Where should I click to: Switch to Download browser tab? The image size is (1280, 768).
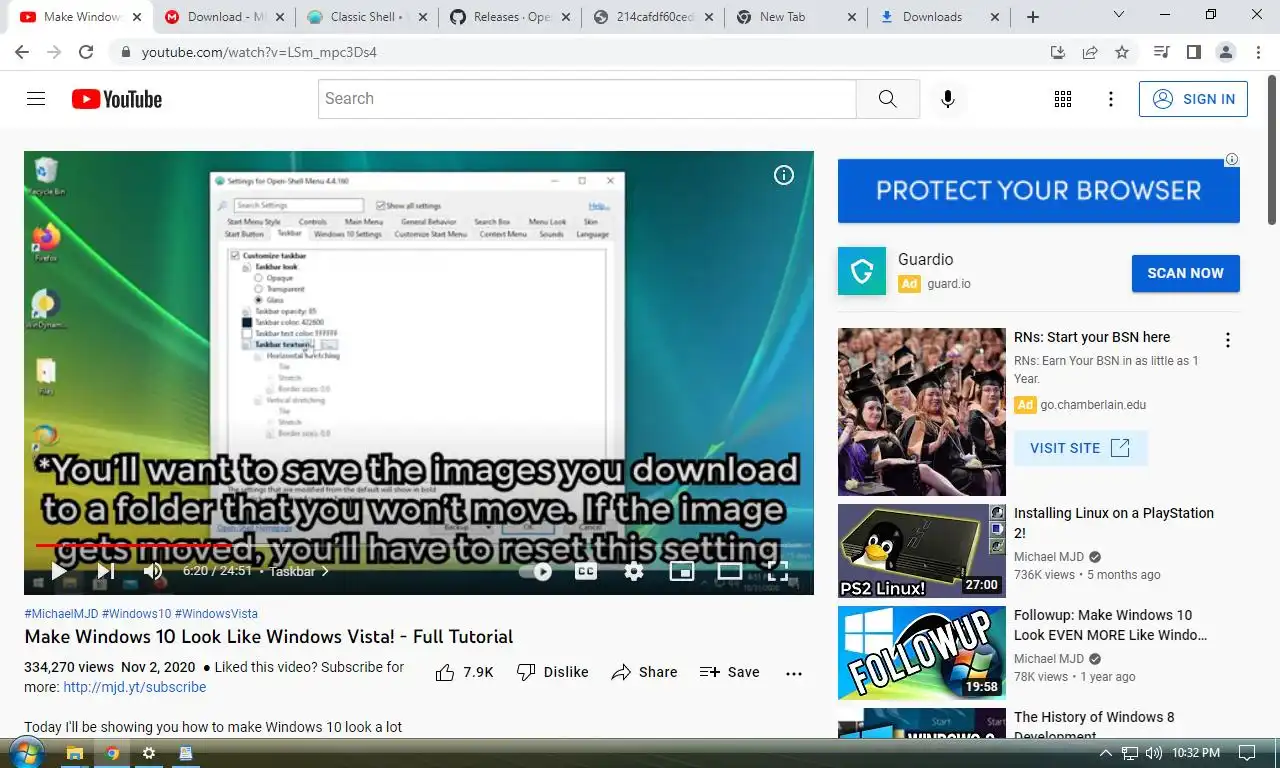[225, 17]
